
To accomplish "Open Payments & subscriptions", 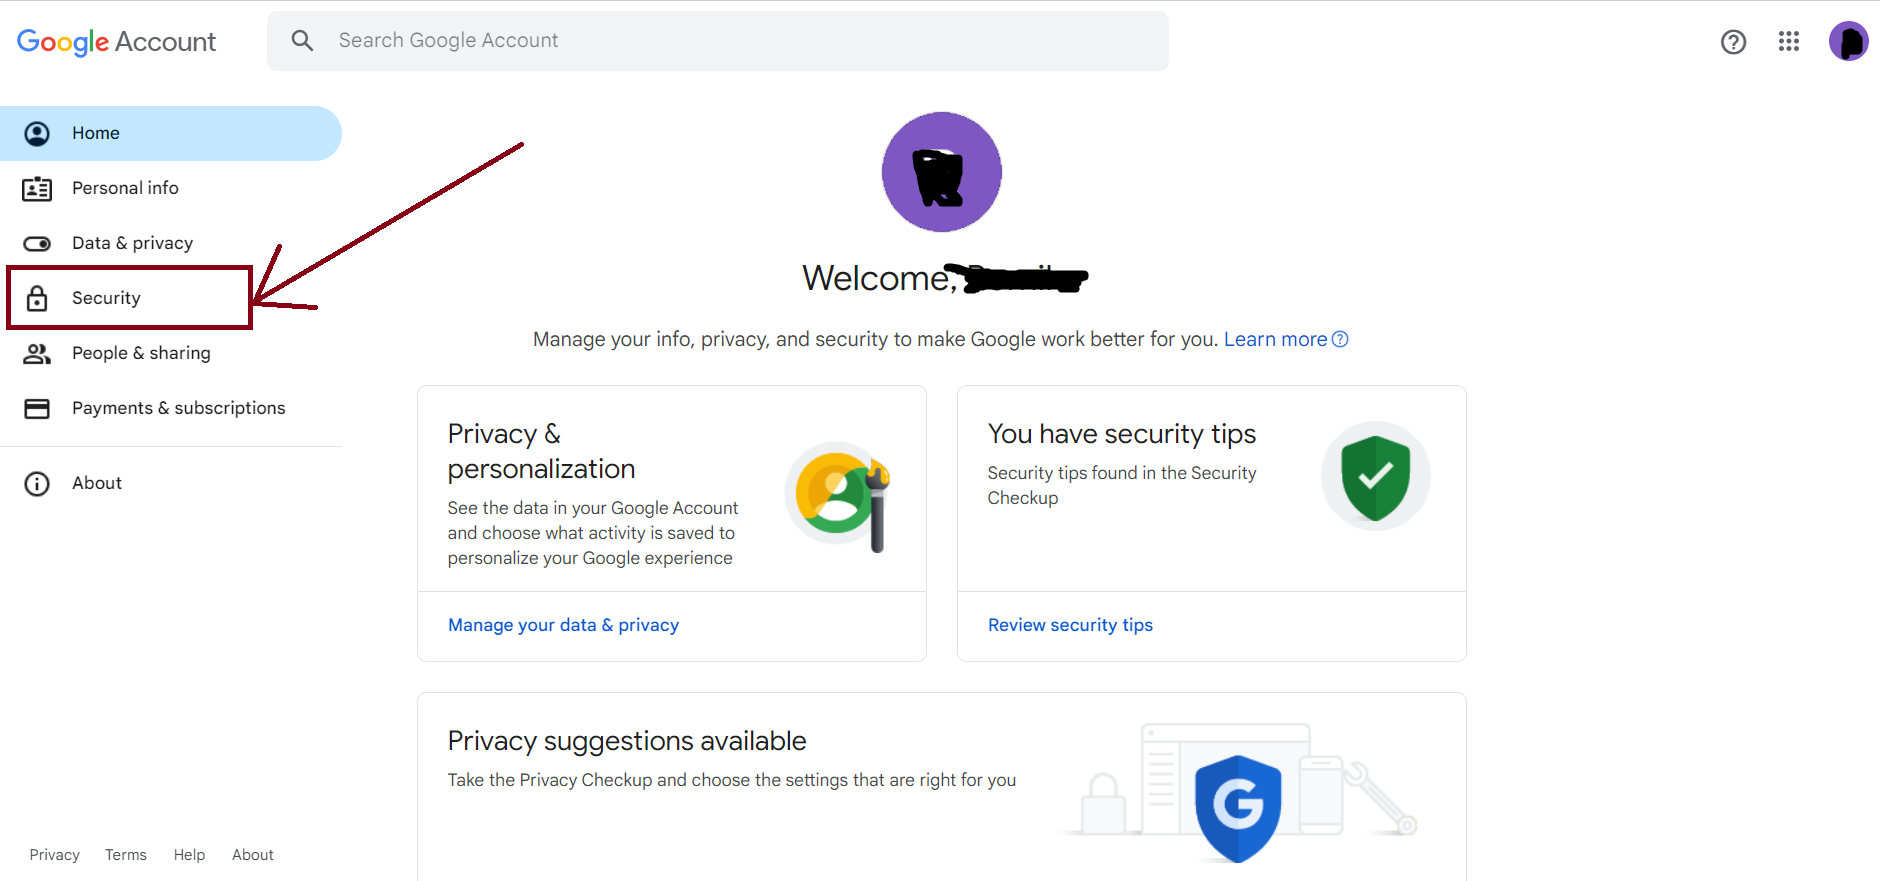I will pos(178,408).
